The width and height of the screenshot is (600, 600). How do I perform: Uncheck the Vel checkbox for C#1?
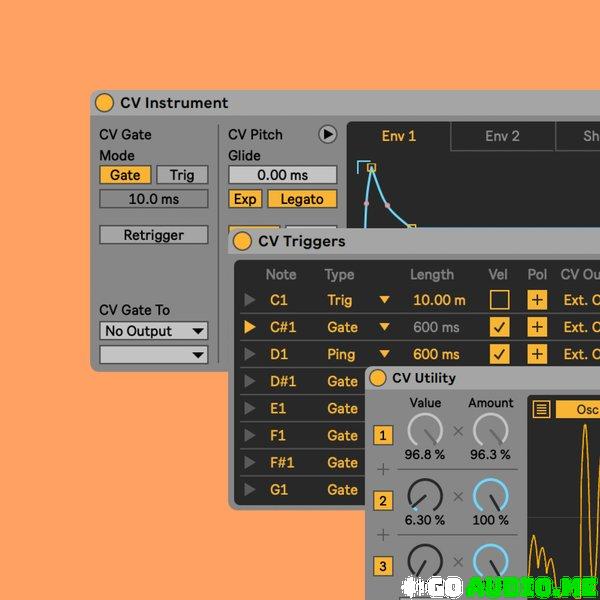point(499,327)
